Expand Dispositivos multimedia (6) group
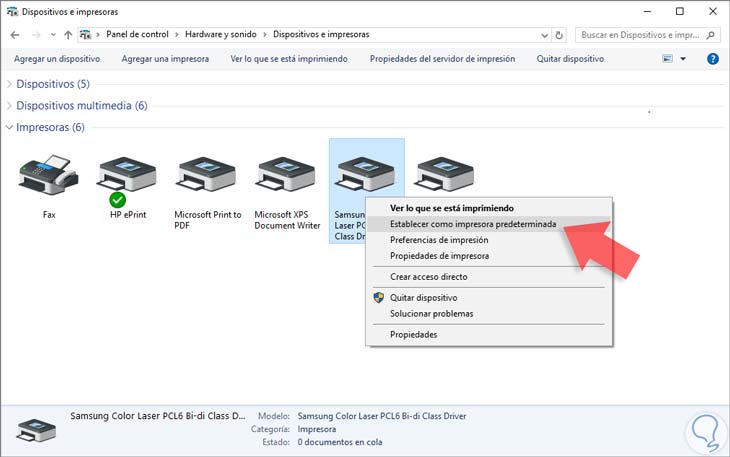730x457 pixels. pyautogui.click(x=9, y=106)
